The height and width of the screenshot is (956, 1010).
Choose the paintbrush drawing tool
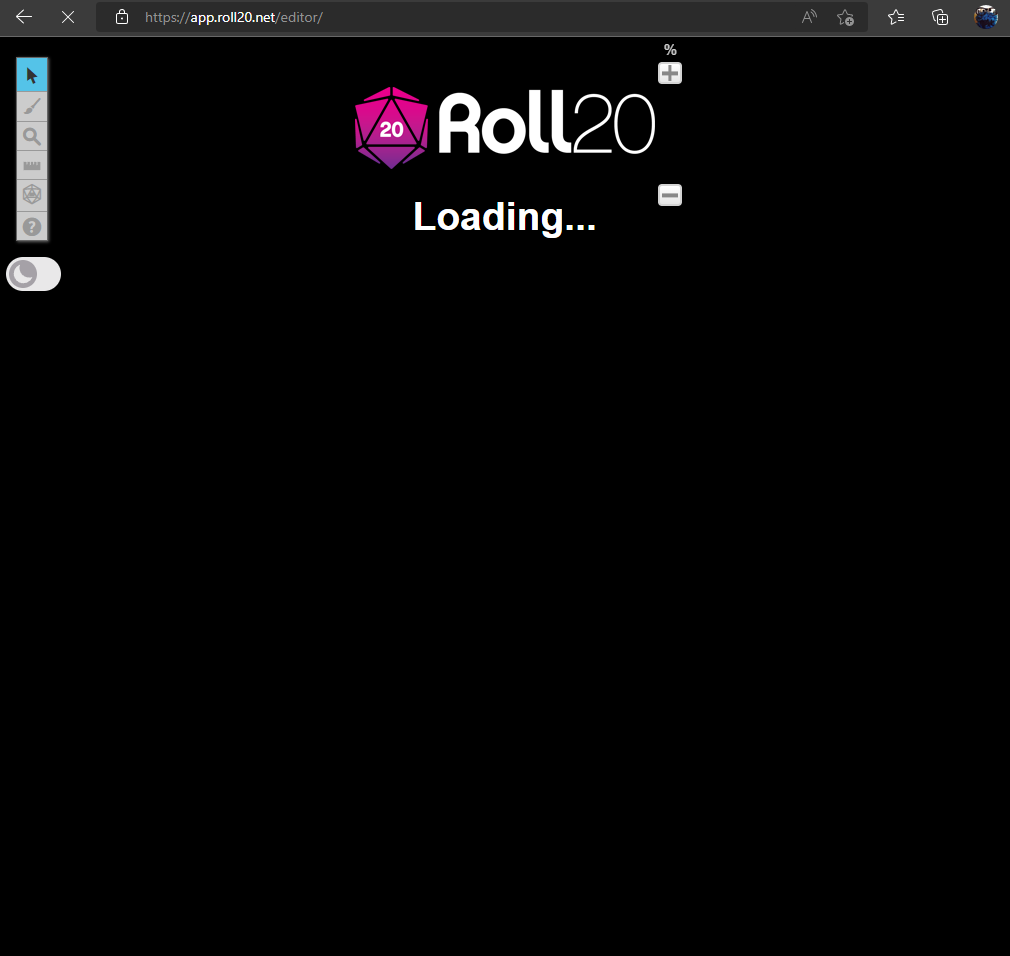[x=32, y=106]
